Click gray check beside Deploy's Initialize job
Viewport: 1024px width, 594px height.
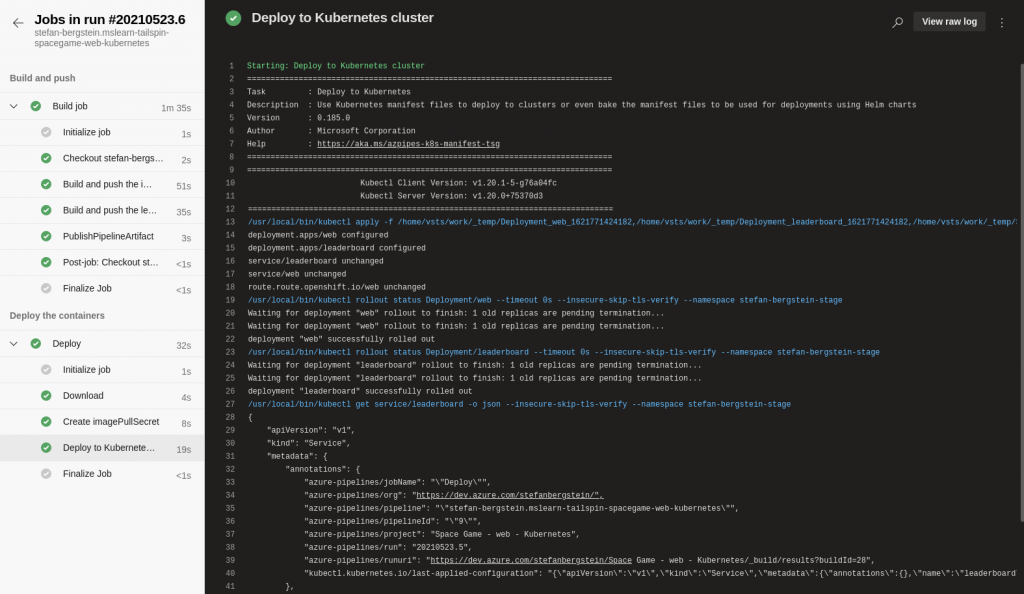click(x=46, y=369)
